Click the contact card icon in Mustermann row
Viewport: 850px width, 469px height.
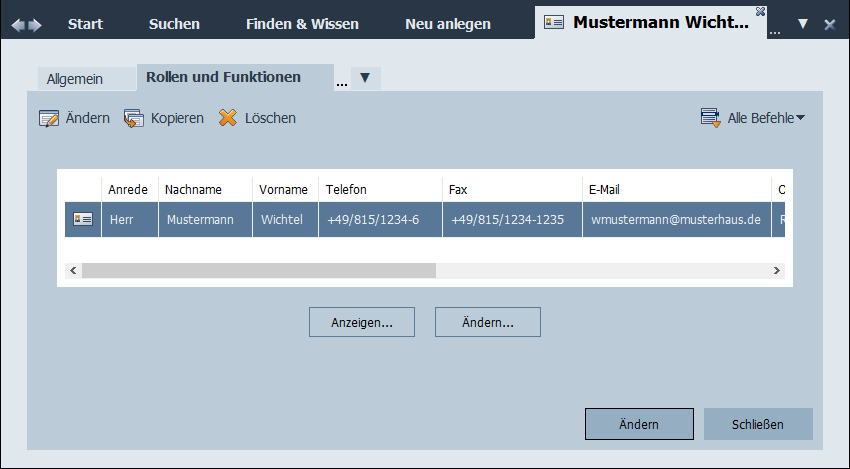83,219
